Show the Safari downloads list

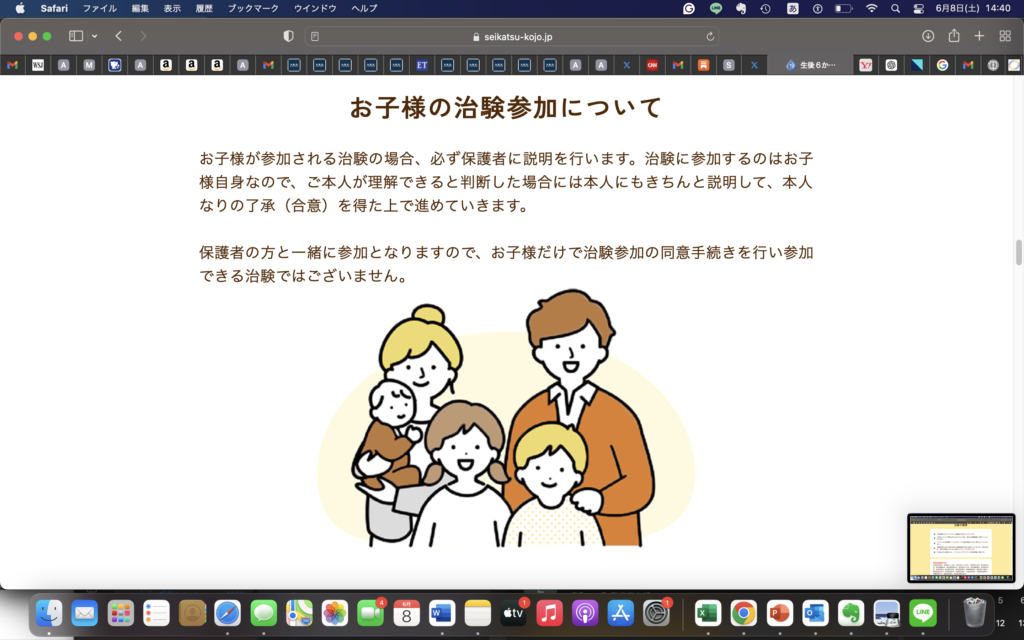(x=928, y=36)
